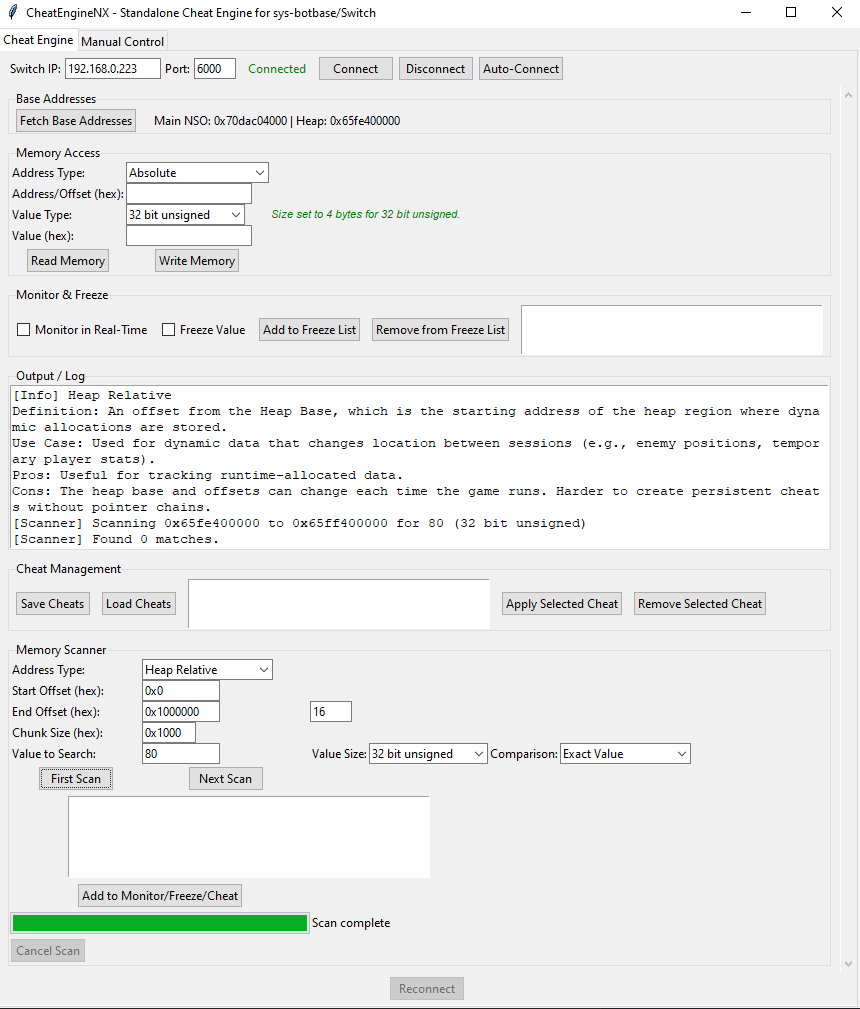
Task: Click the Disconnect button
Action: (435, 69)
